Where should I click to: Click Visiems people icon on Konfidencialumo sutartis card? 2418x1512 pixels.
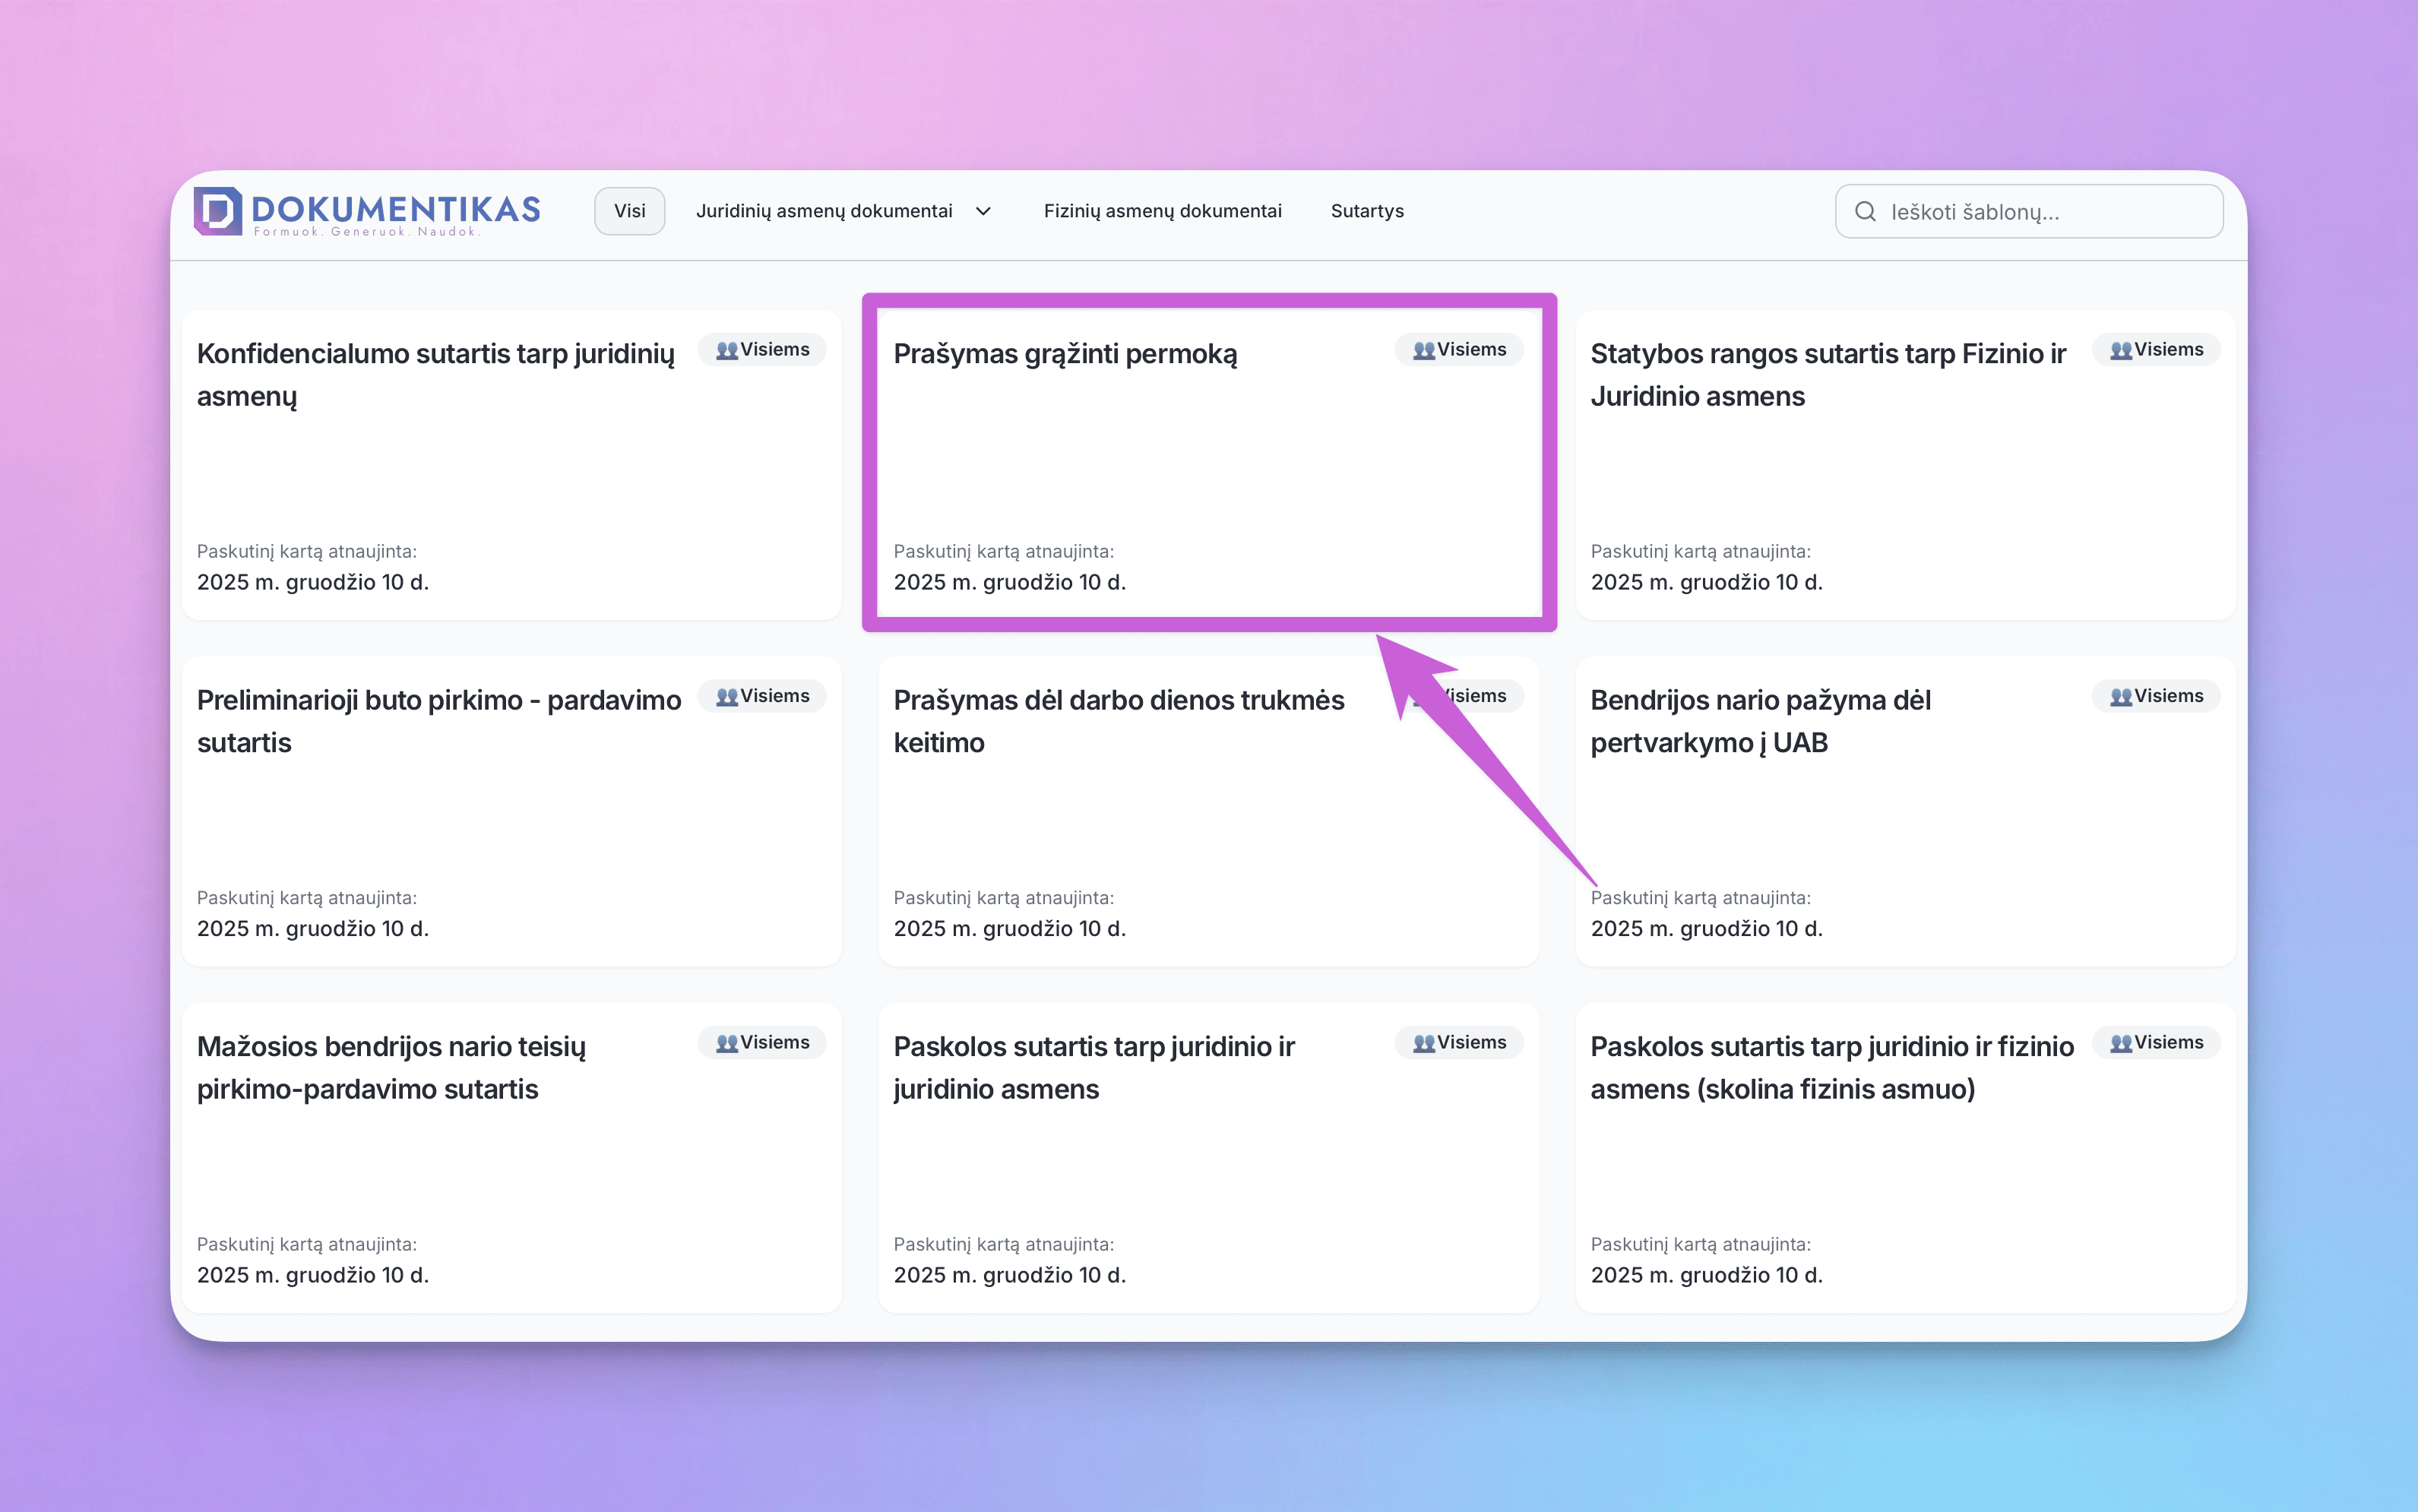tap(727, 350)
